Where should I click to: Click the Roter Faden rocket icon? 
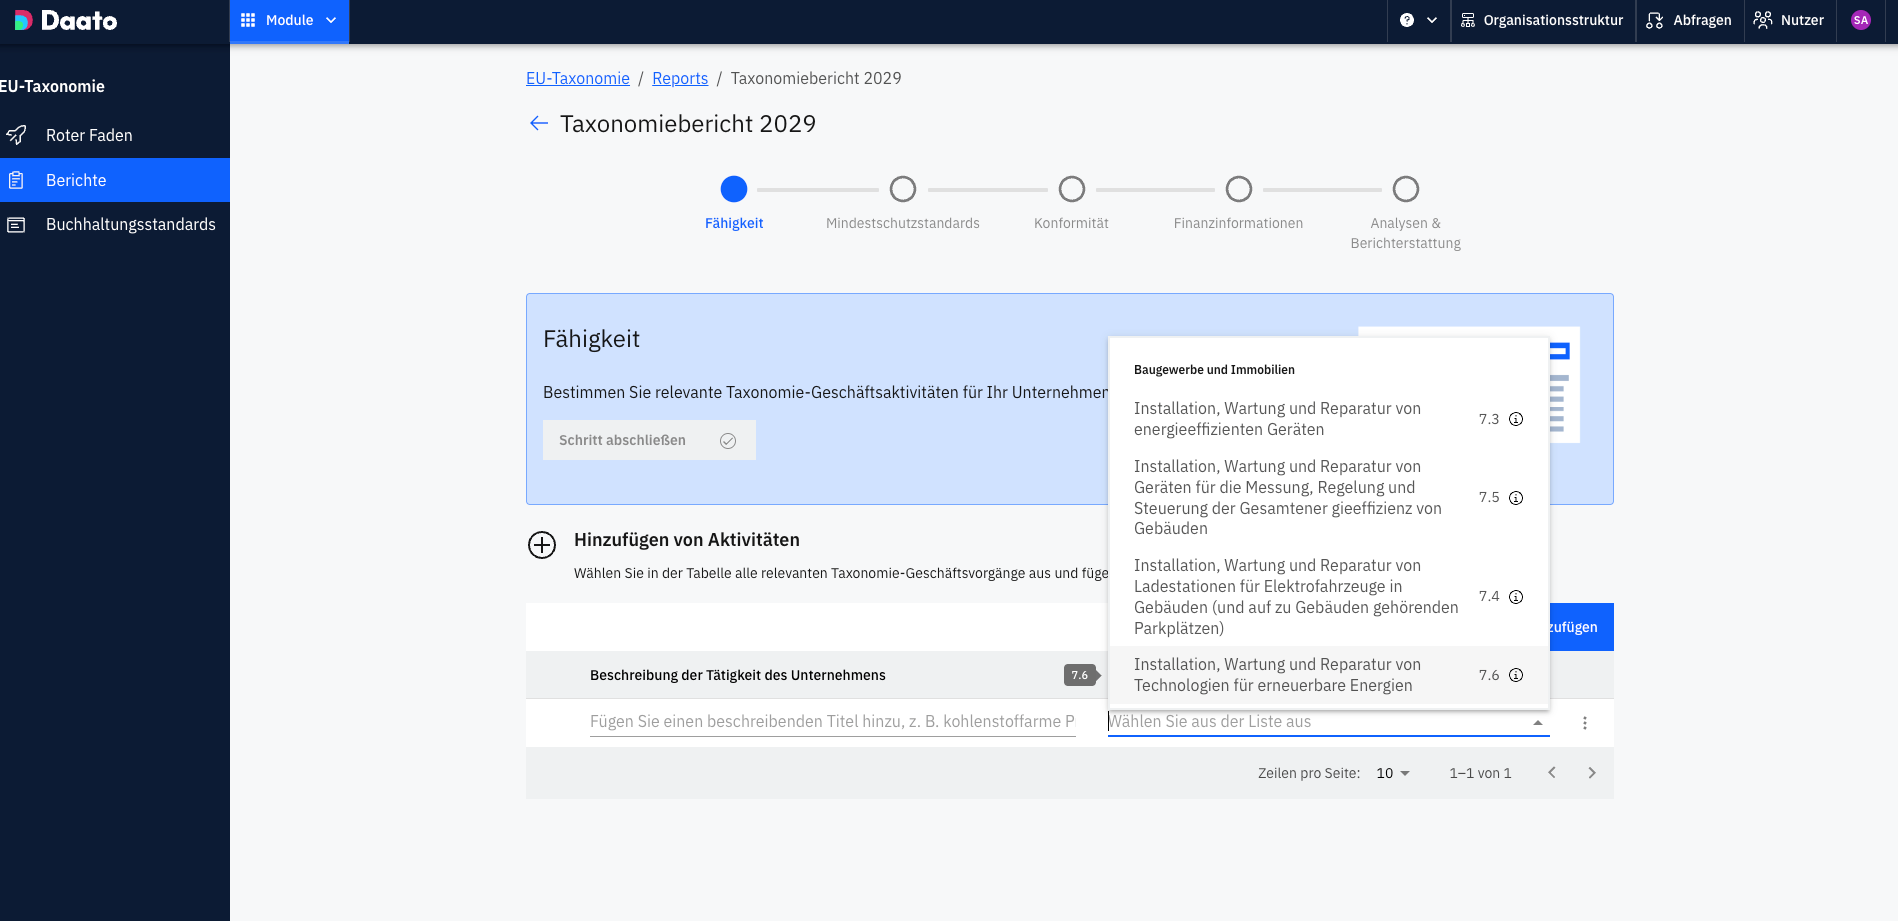(16, 135)
